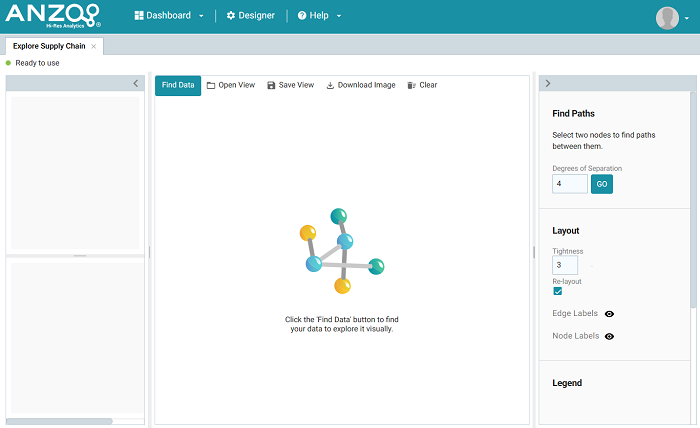Collapse the left panel using chevron
Viewport: 700px width, 428px height.
pos(136,84)
